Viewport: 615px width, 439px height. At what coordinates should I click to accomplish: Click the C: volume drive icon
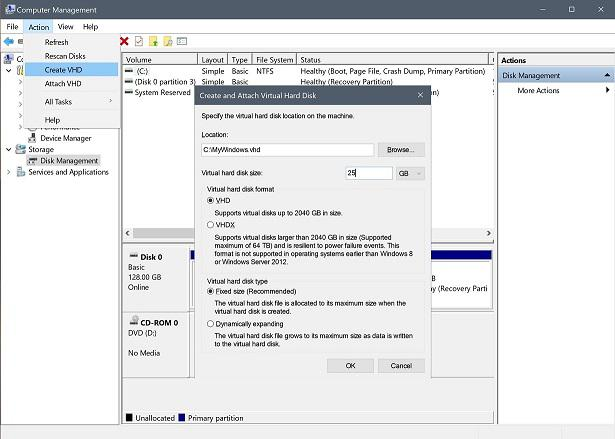point(128,71)
